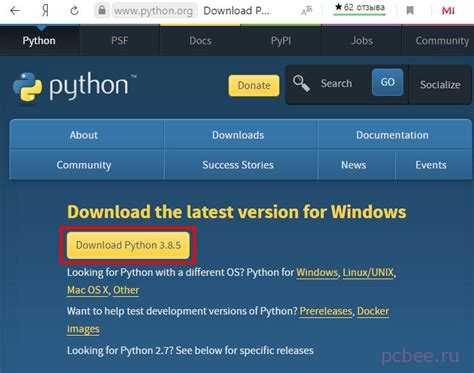Open the Socialize menu
The height and width of the screenshot is (373, 474).
pos(440,85)
